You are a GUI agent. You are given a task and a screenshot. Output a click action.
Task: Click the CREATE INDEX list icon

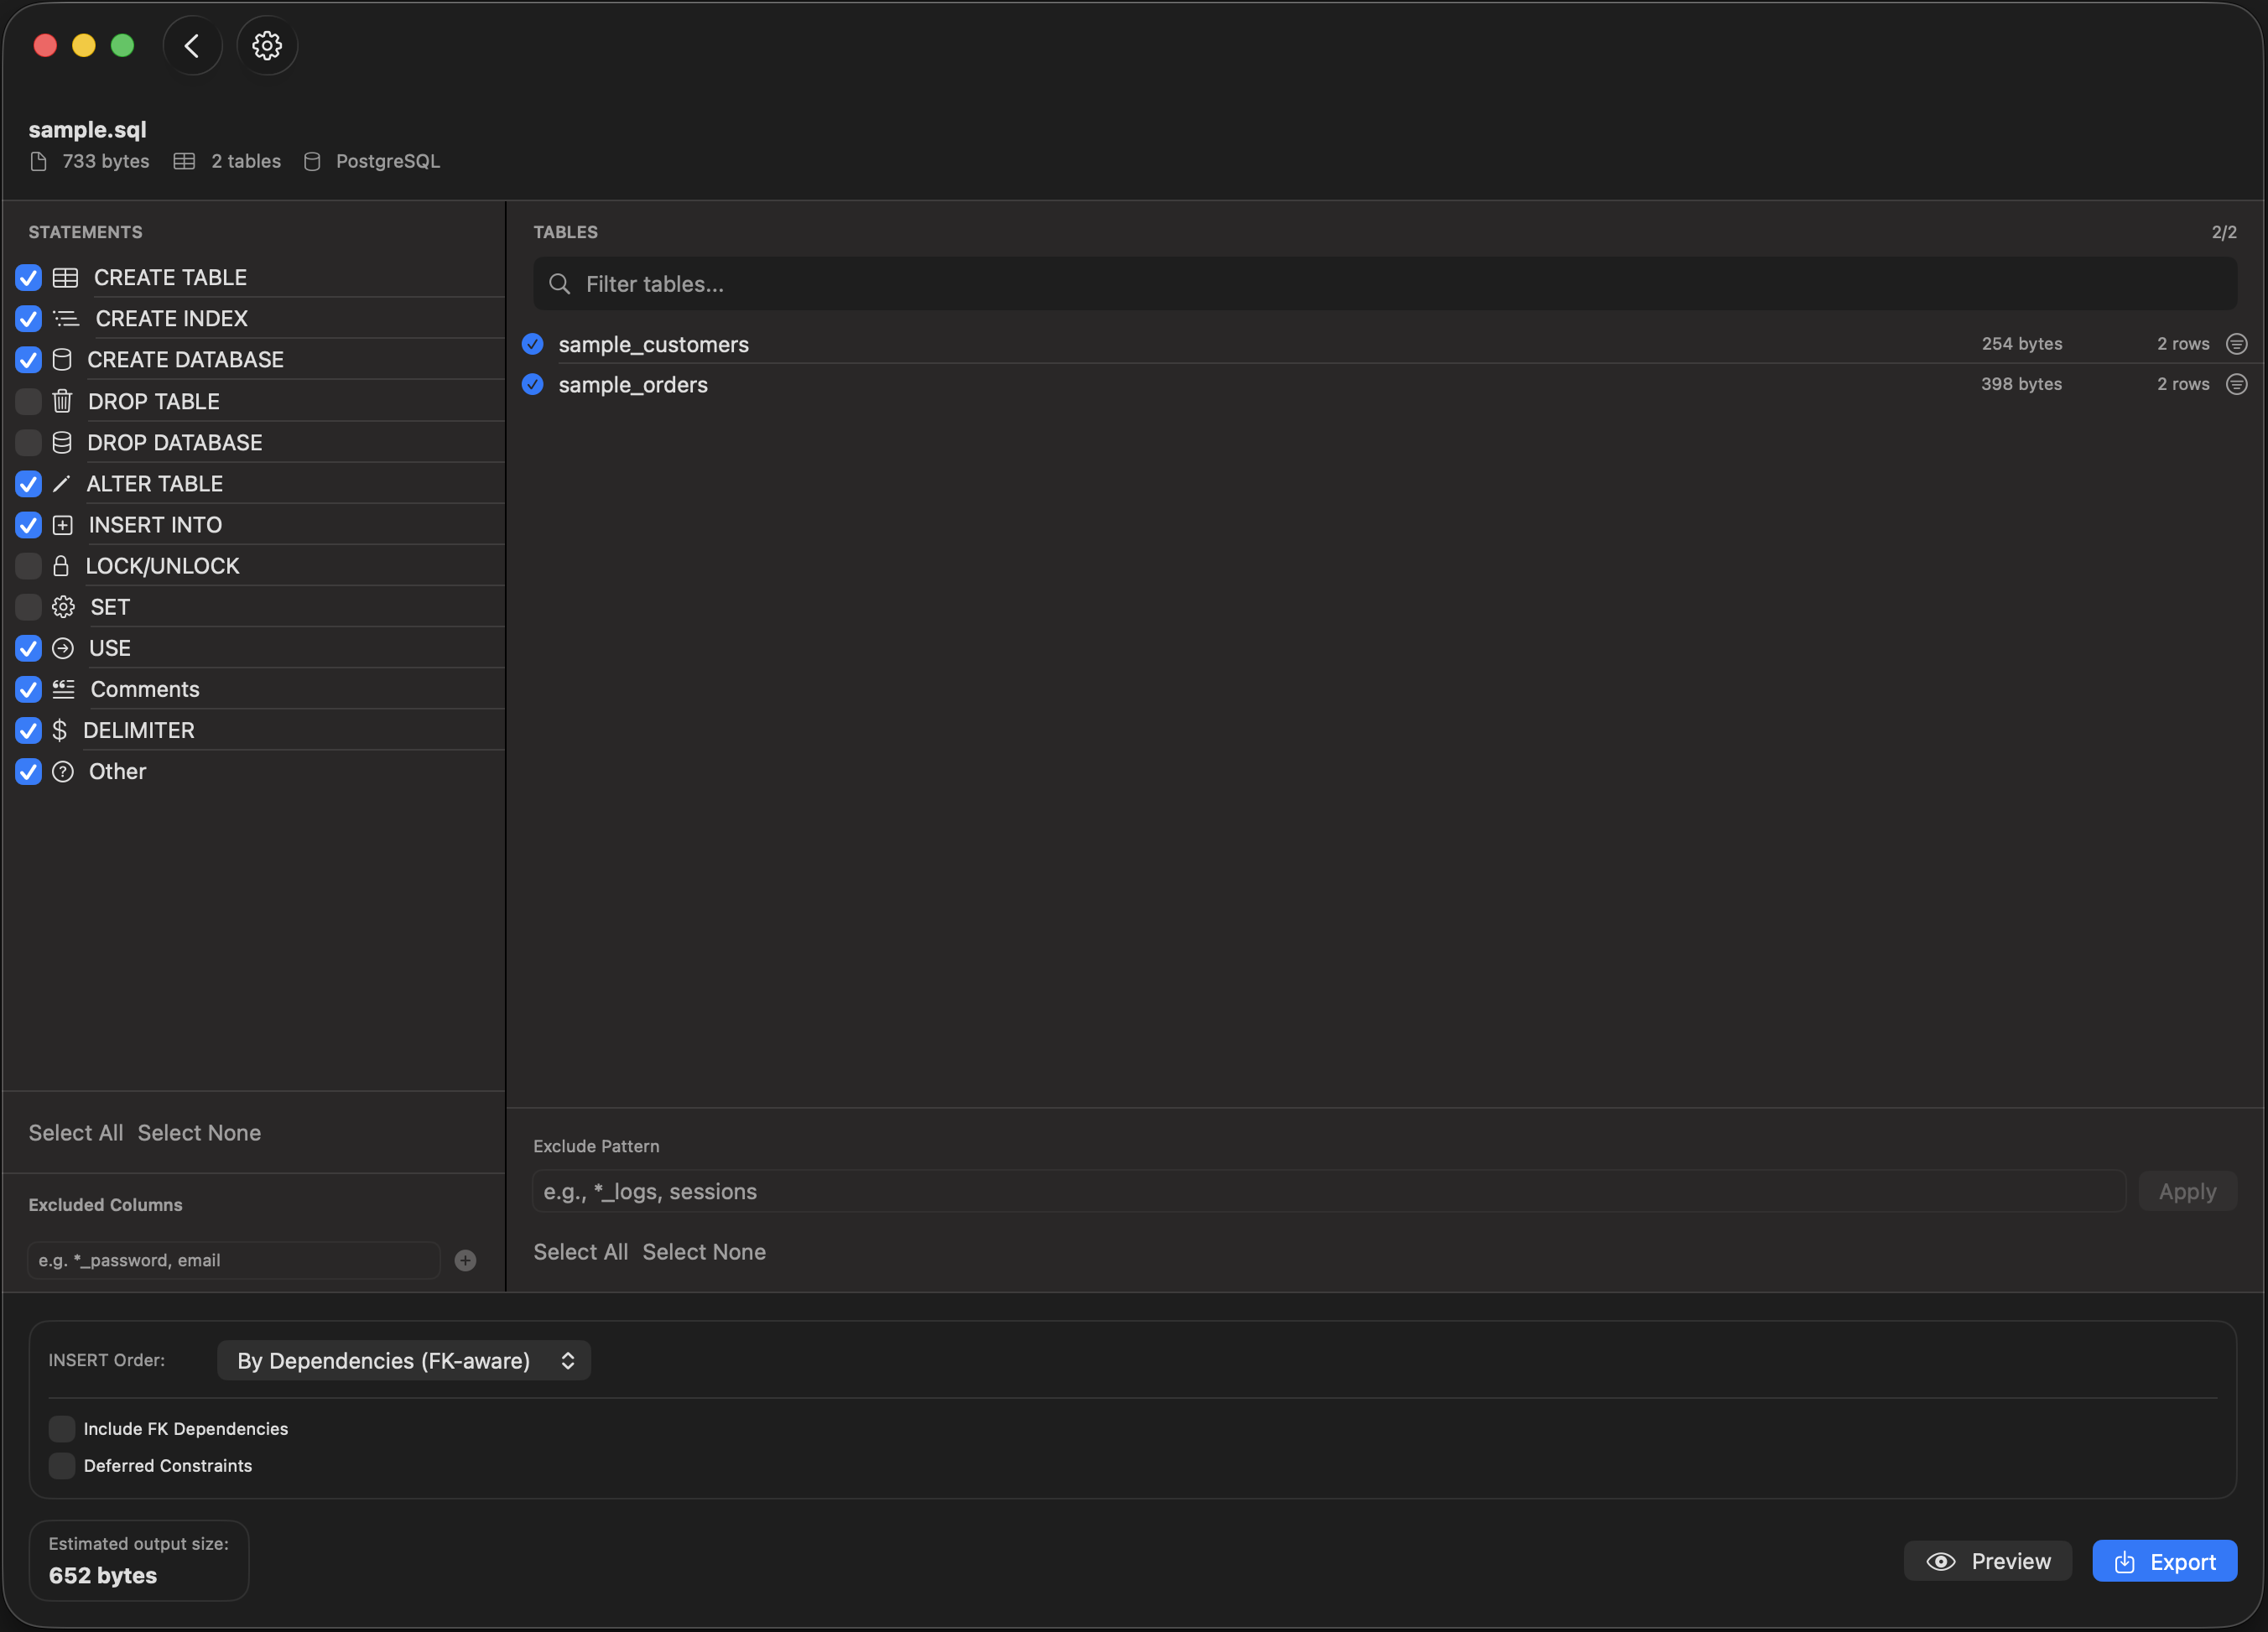click(63, 318)
